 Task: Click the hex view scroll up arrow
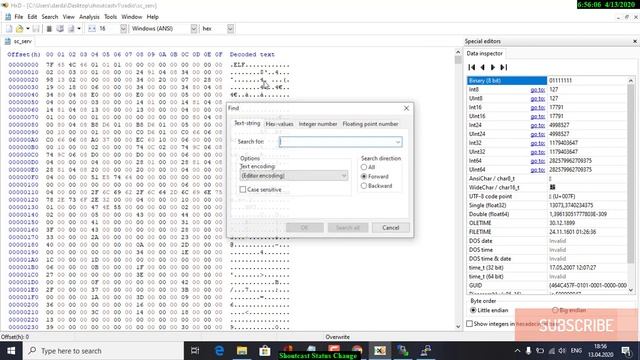(458, 53)
